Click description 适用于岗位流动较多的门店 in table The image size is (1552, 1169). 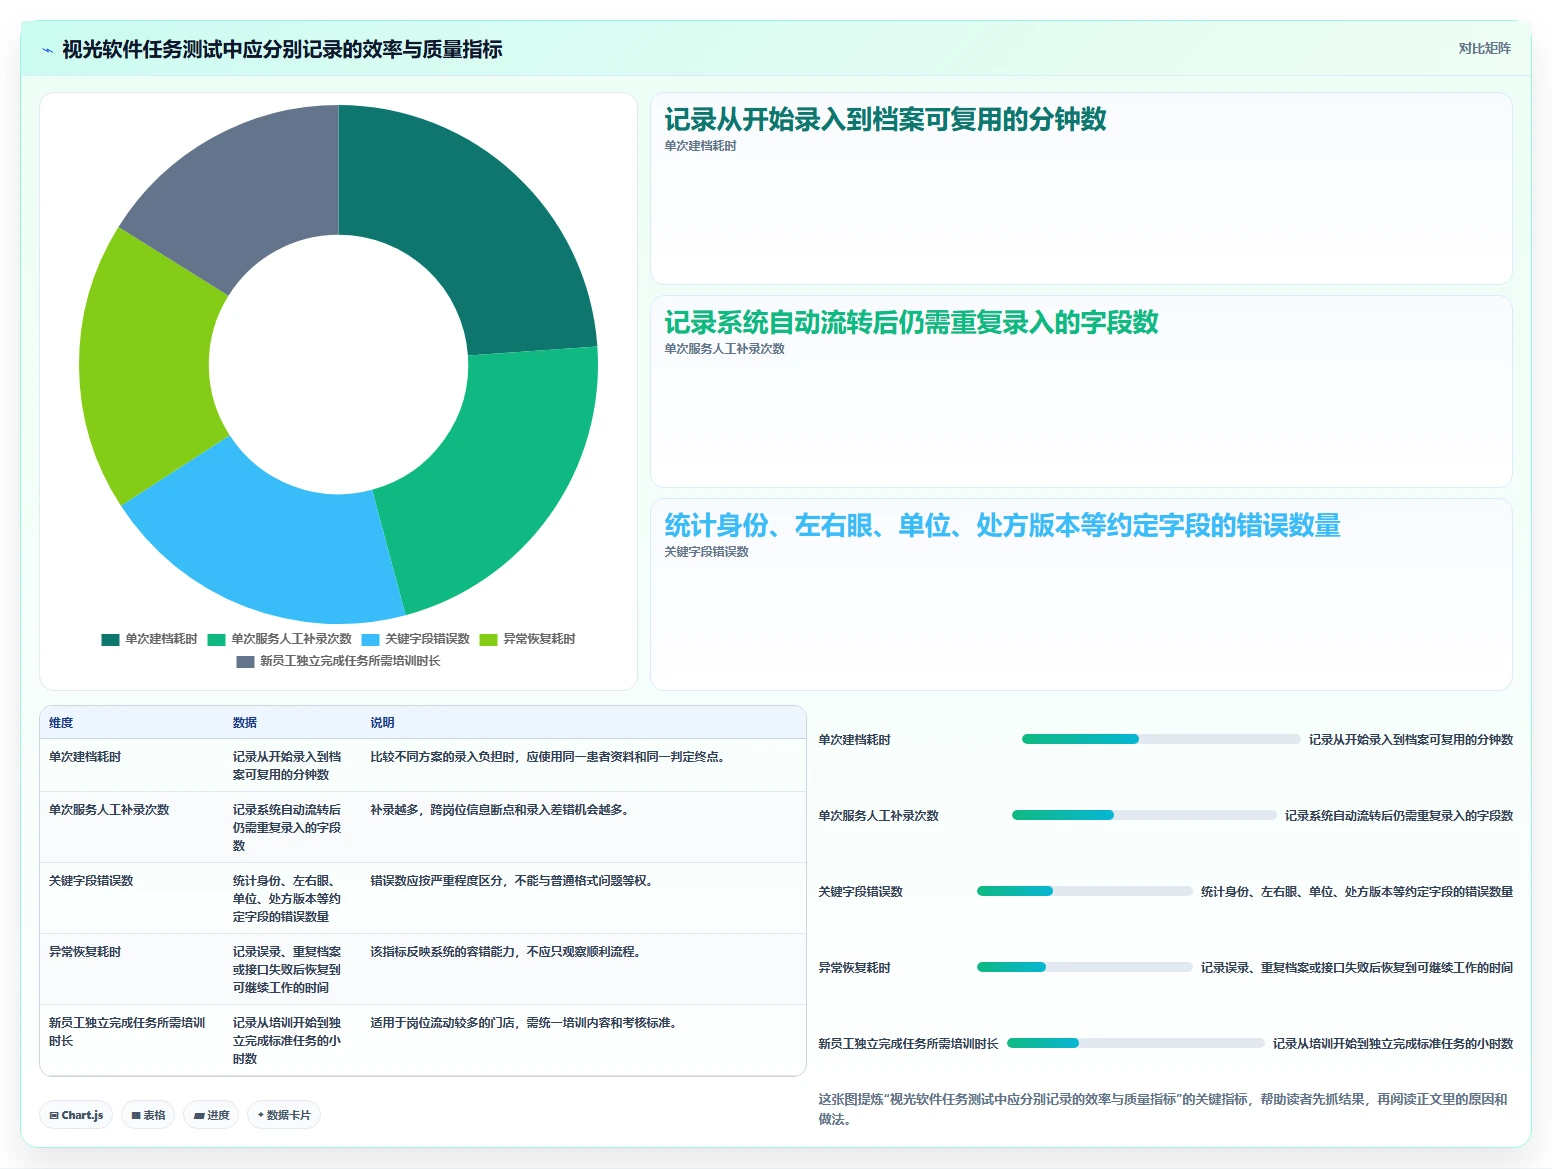click(x=523, y=1023)
